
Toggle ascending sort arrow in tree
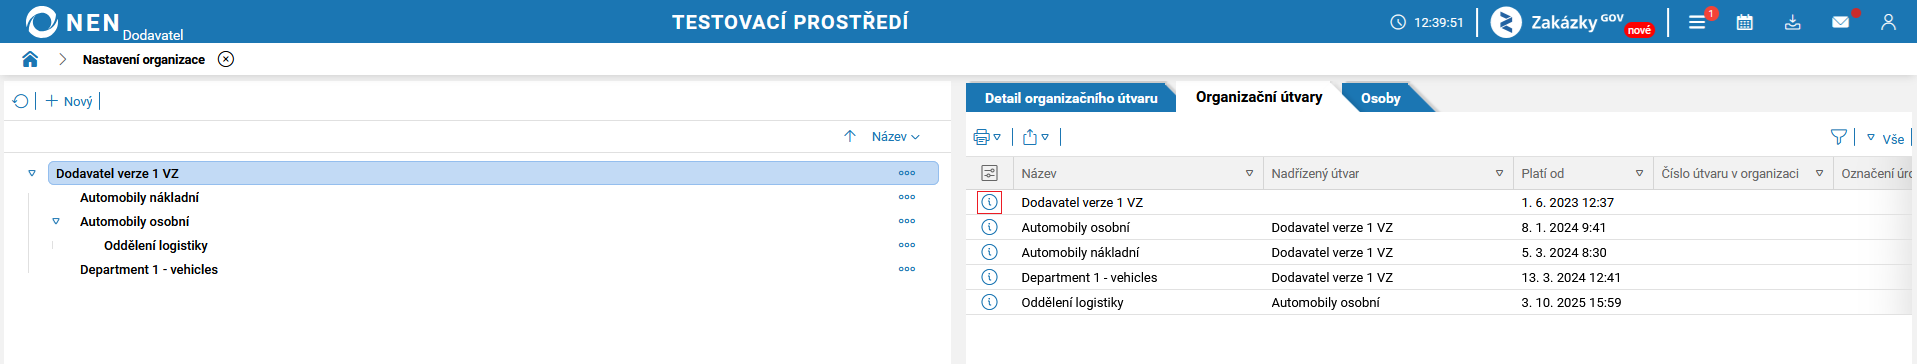(x=850, y=136)
